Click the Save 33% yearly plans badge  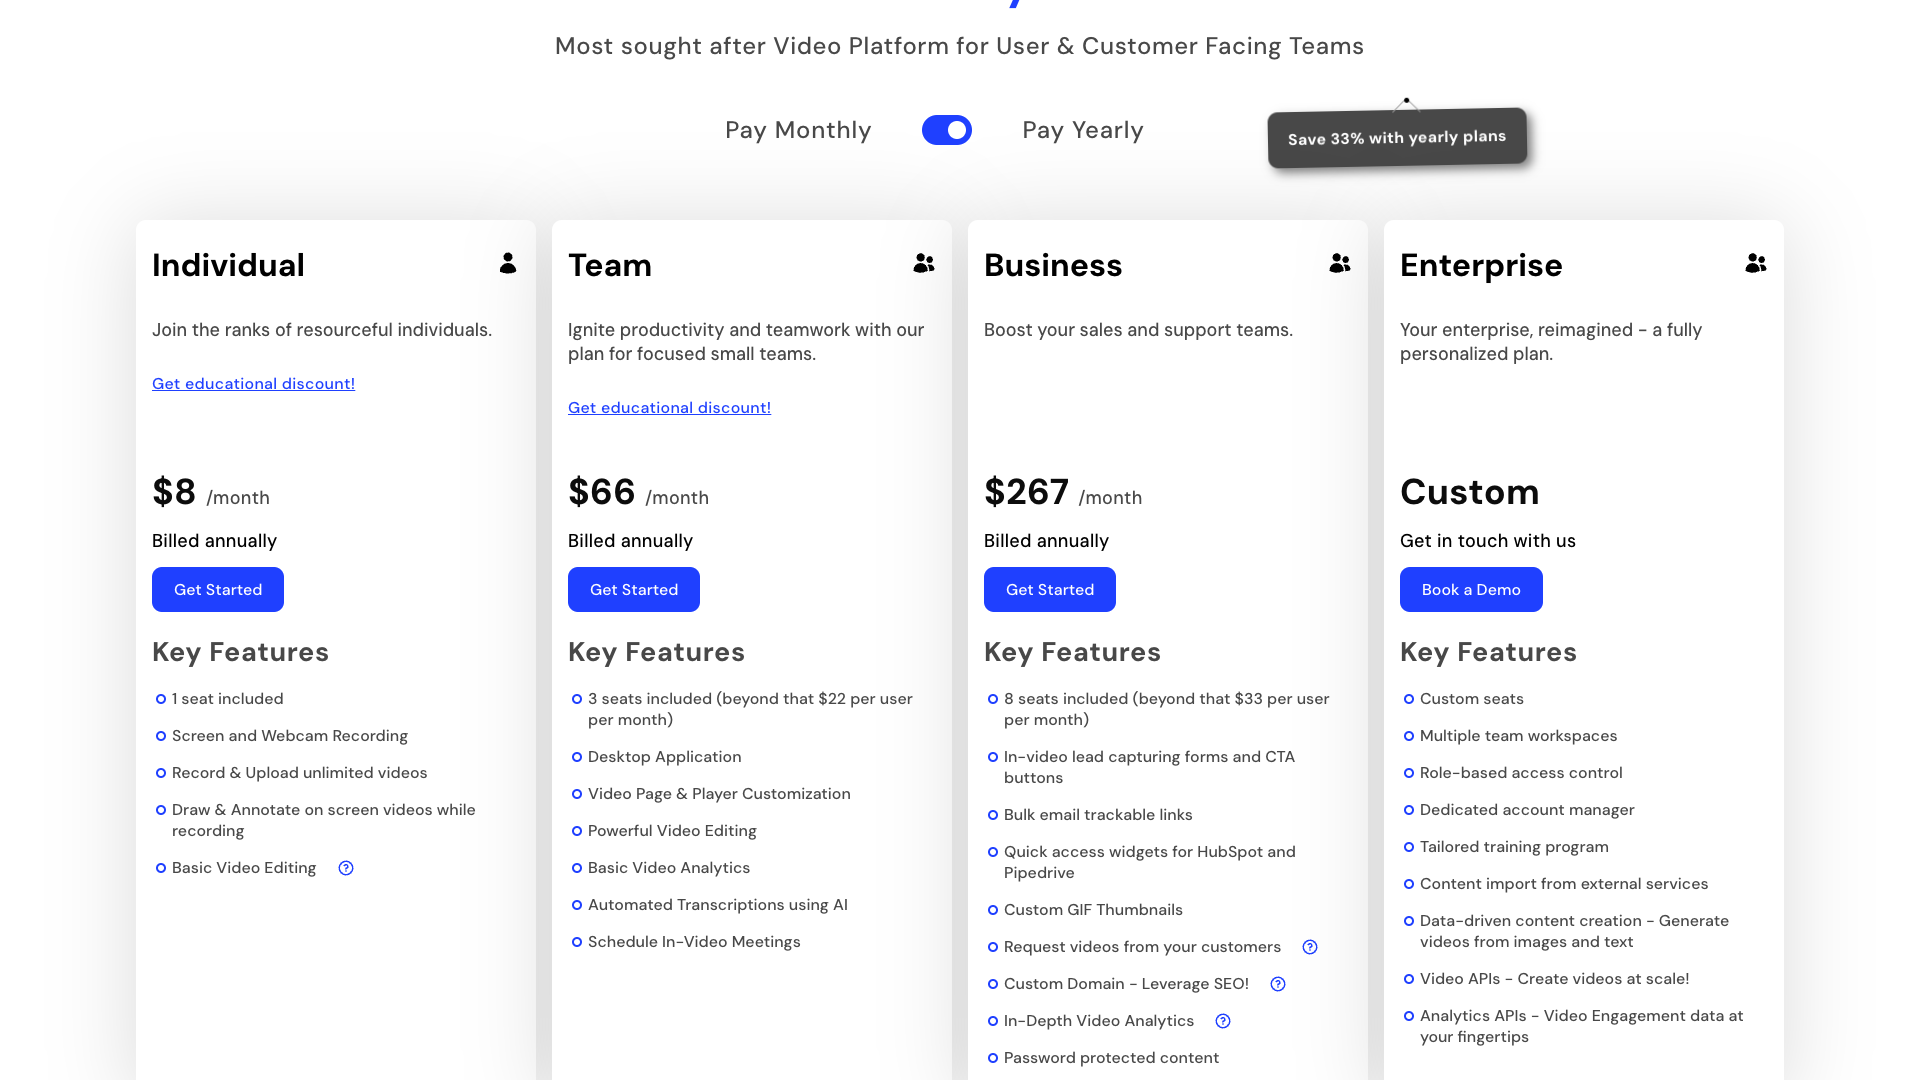[x=1396, y=137]
